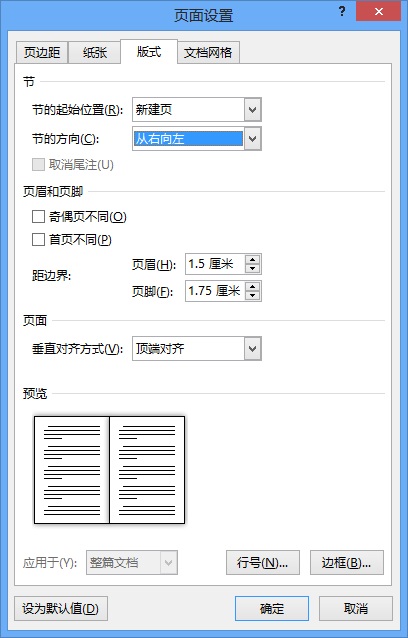Increase the 页眉 distance with up arrow
Viewport: 408px width, 638px height.
(x=253, y=260)
